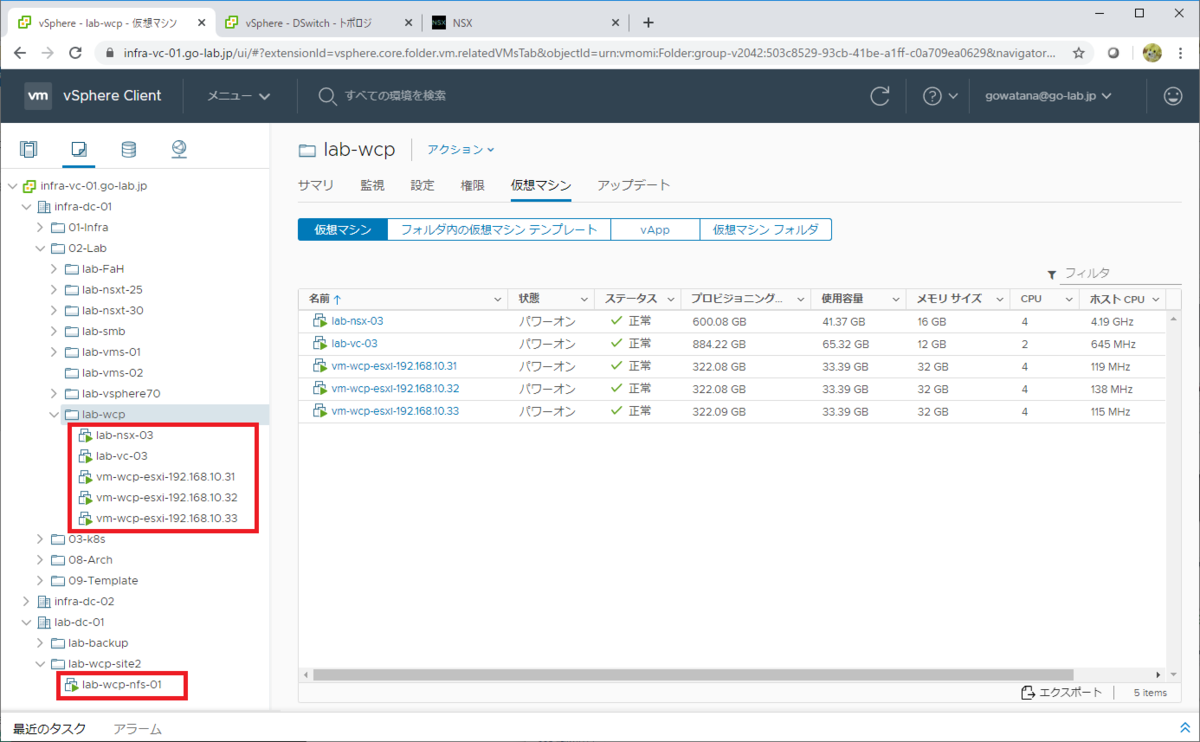Click VM icon of lab-vc-03 in tree
This screenshot has height=742, width=1200.
[x=86, y=456]
